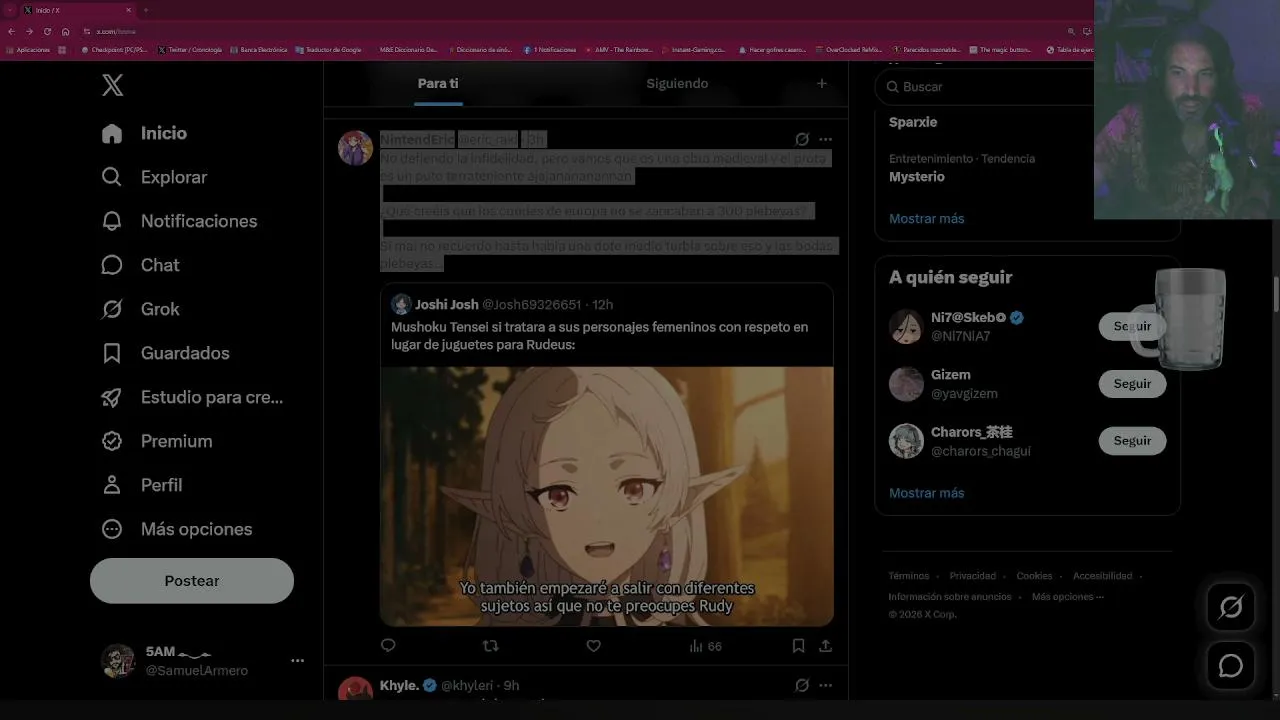Like NintendEric's post

(x=593, y=646)
